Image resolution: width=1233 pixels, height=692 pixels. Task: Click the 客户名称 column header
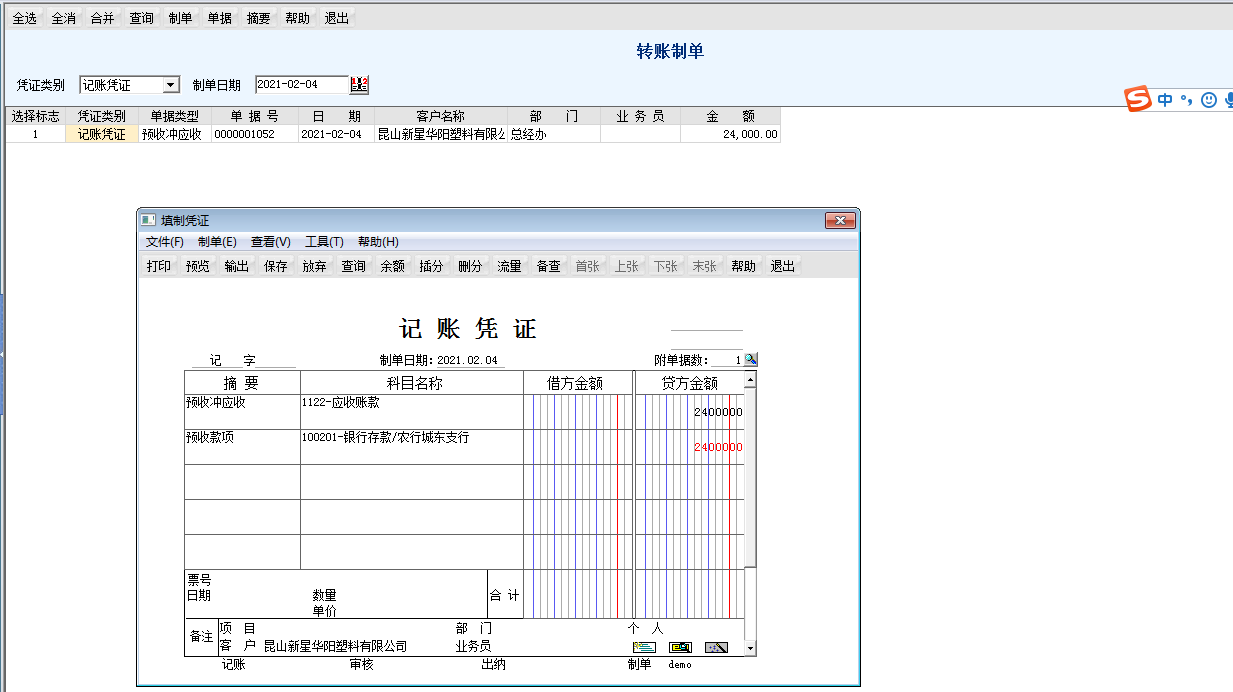point(441,116)
